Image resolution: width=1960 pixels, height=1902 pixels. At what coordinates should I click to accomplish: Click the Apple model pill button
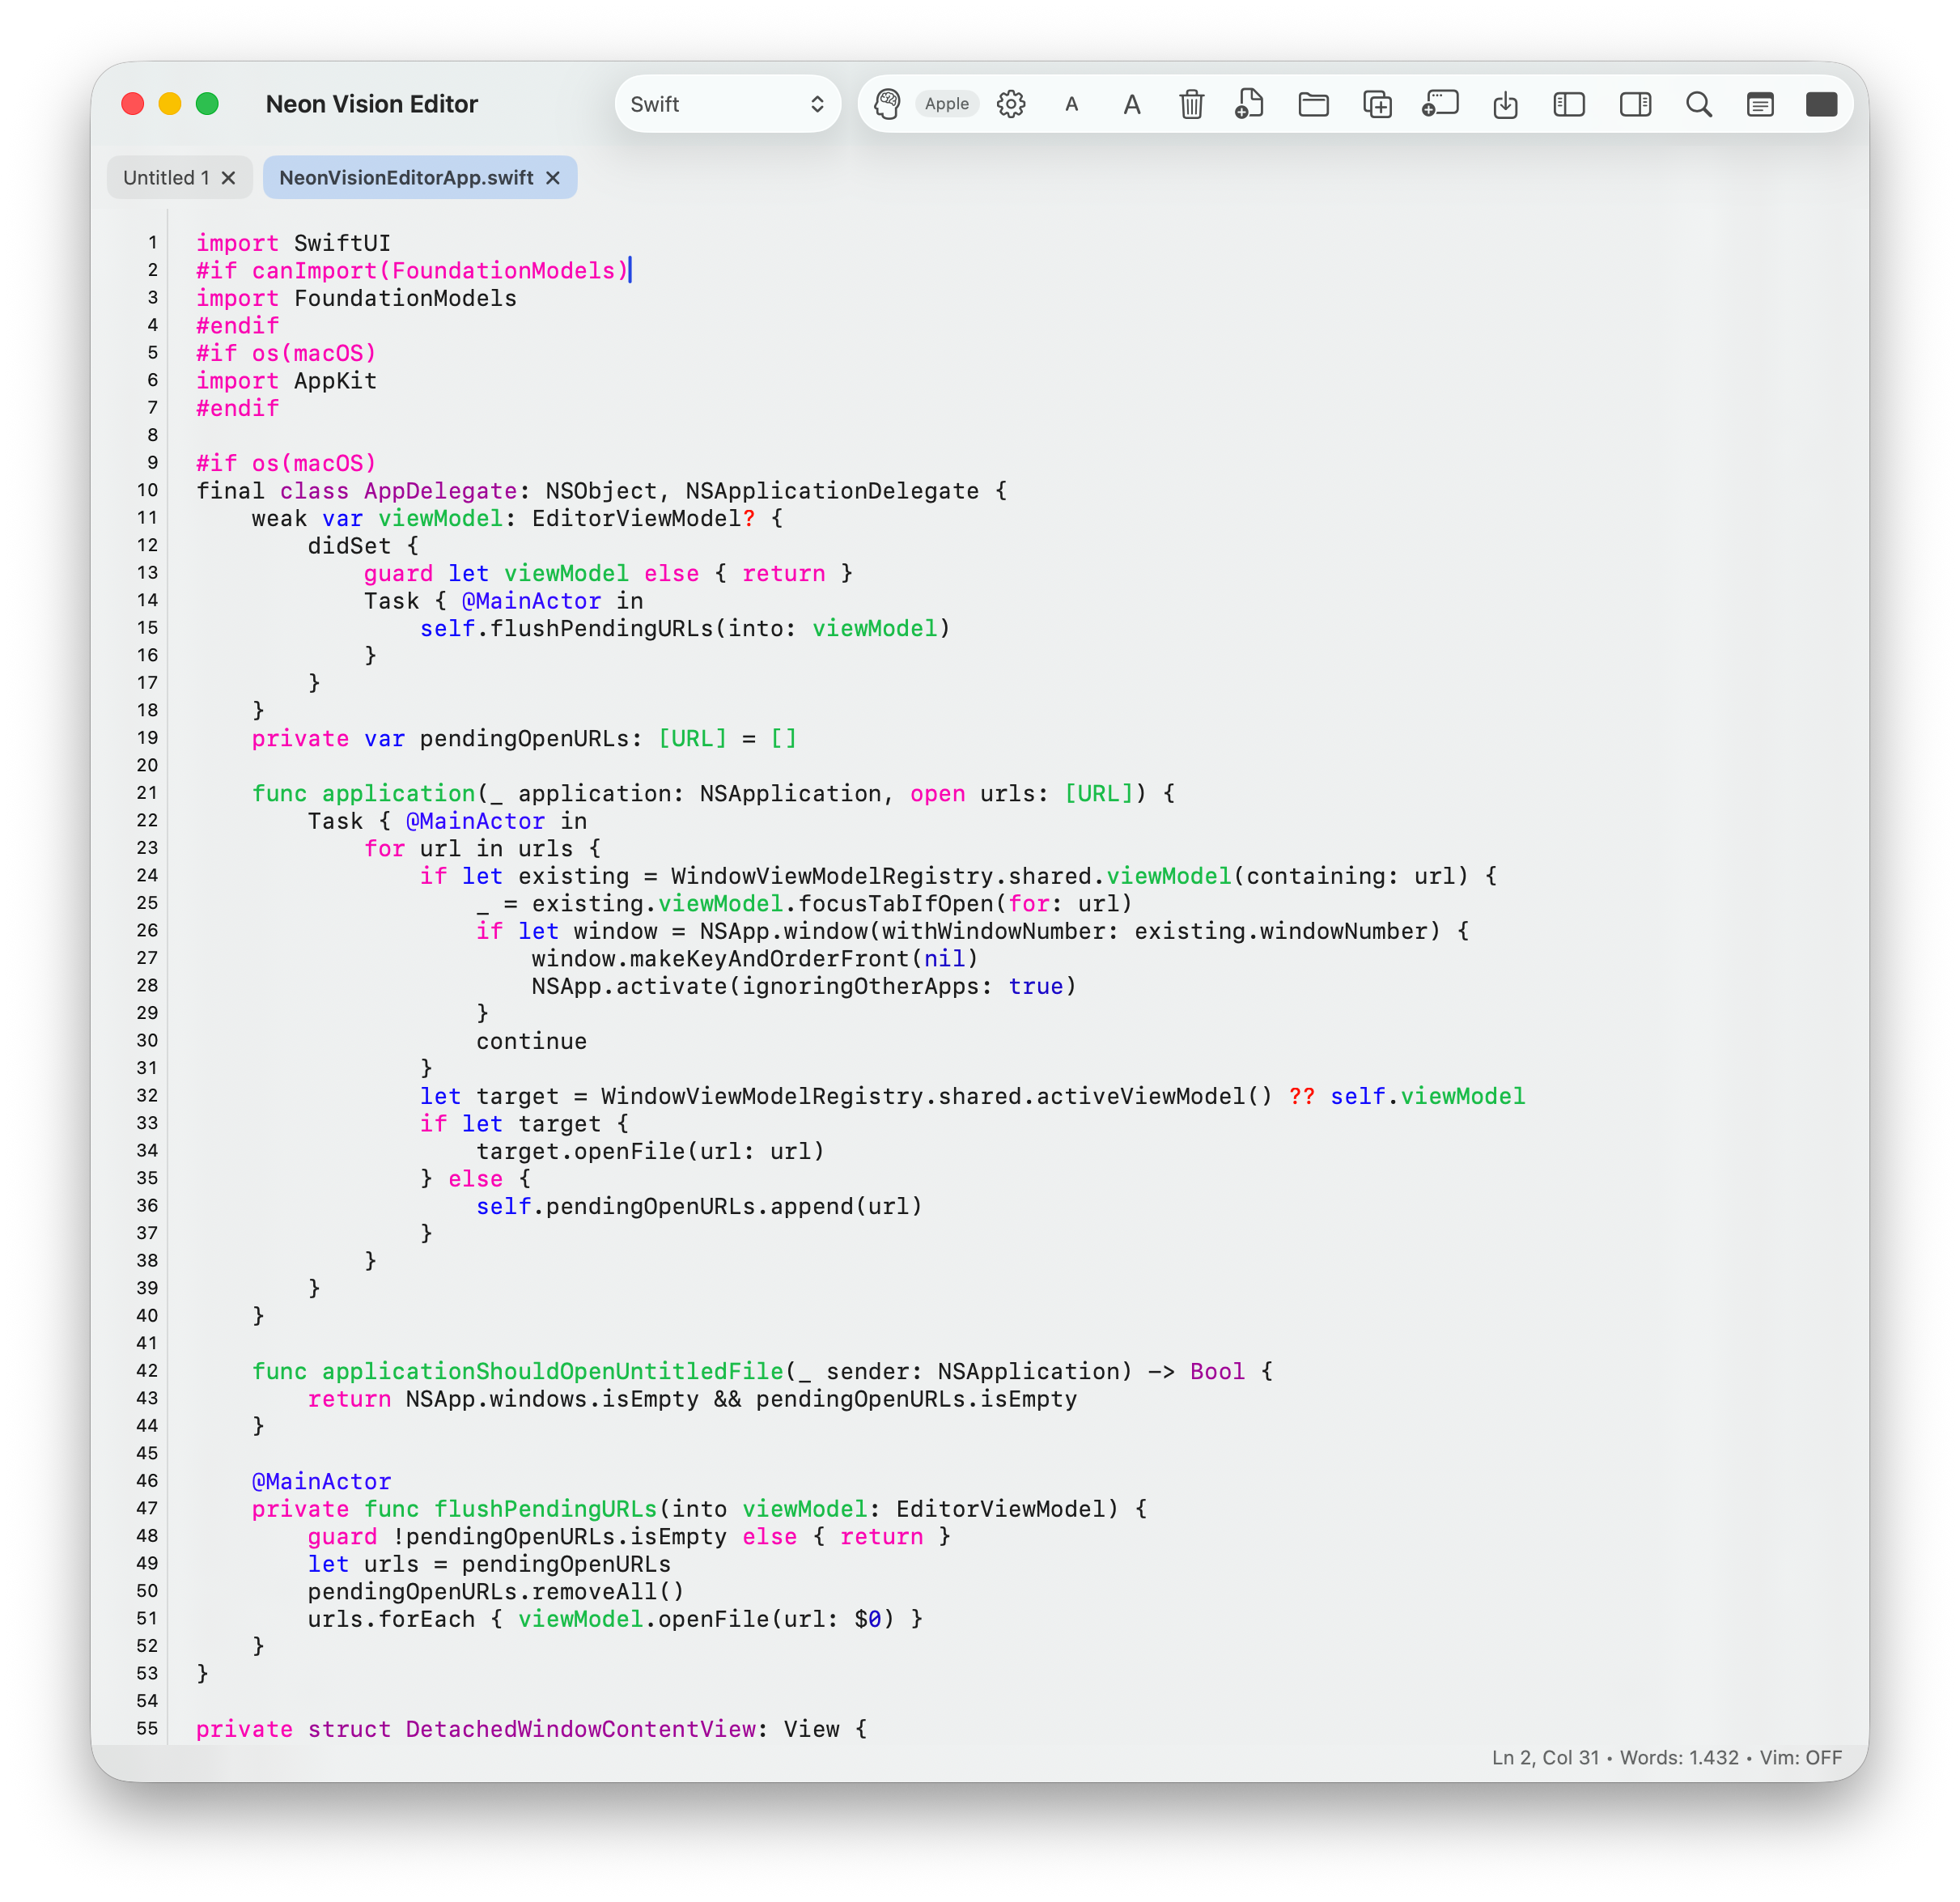(x=946, y=103)
